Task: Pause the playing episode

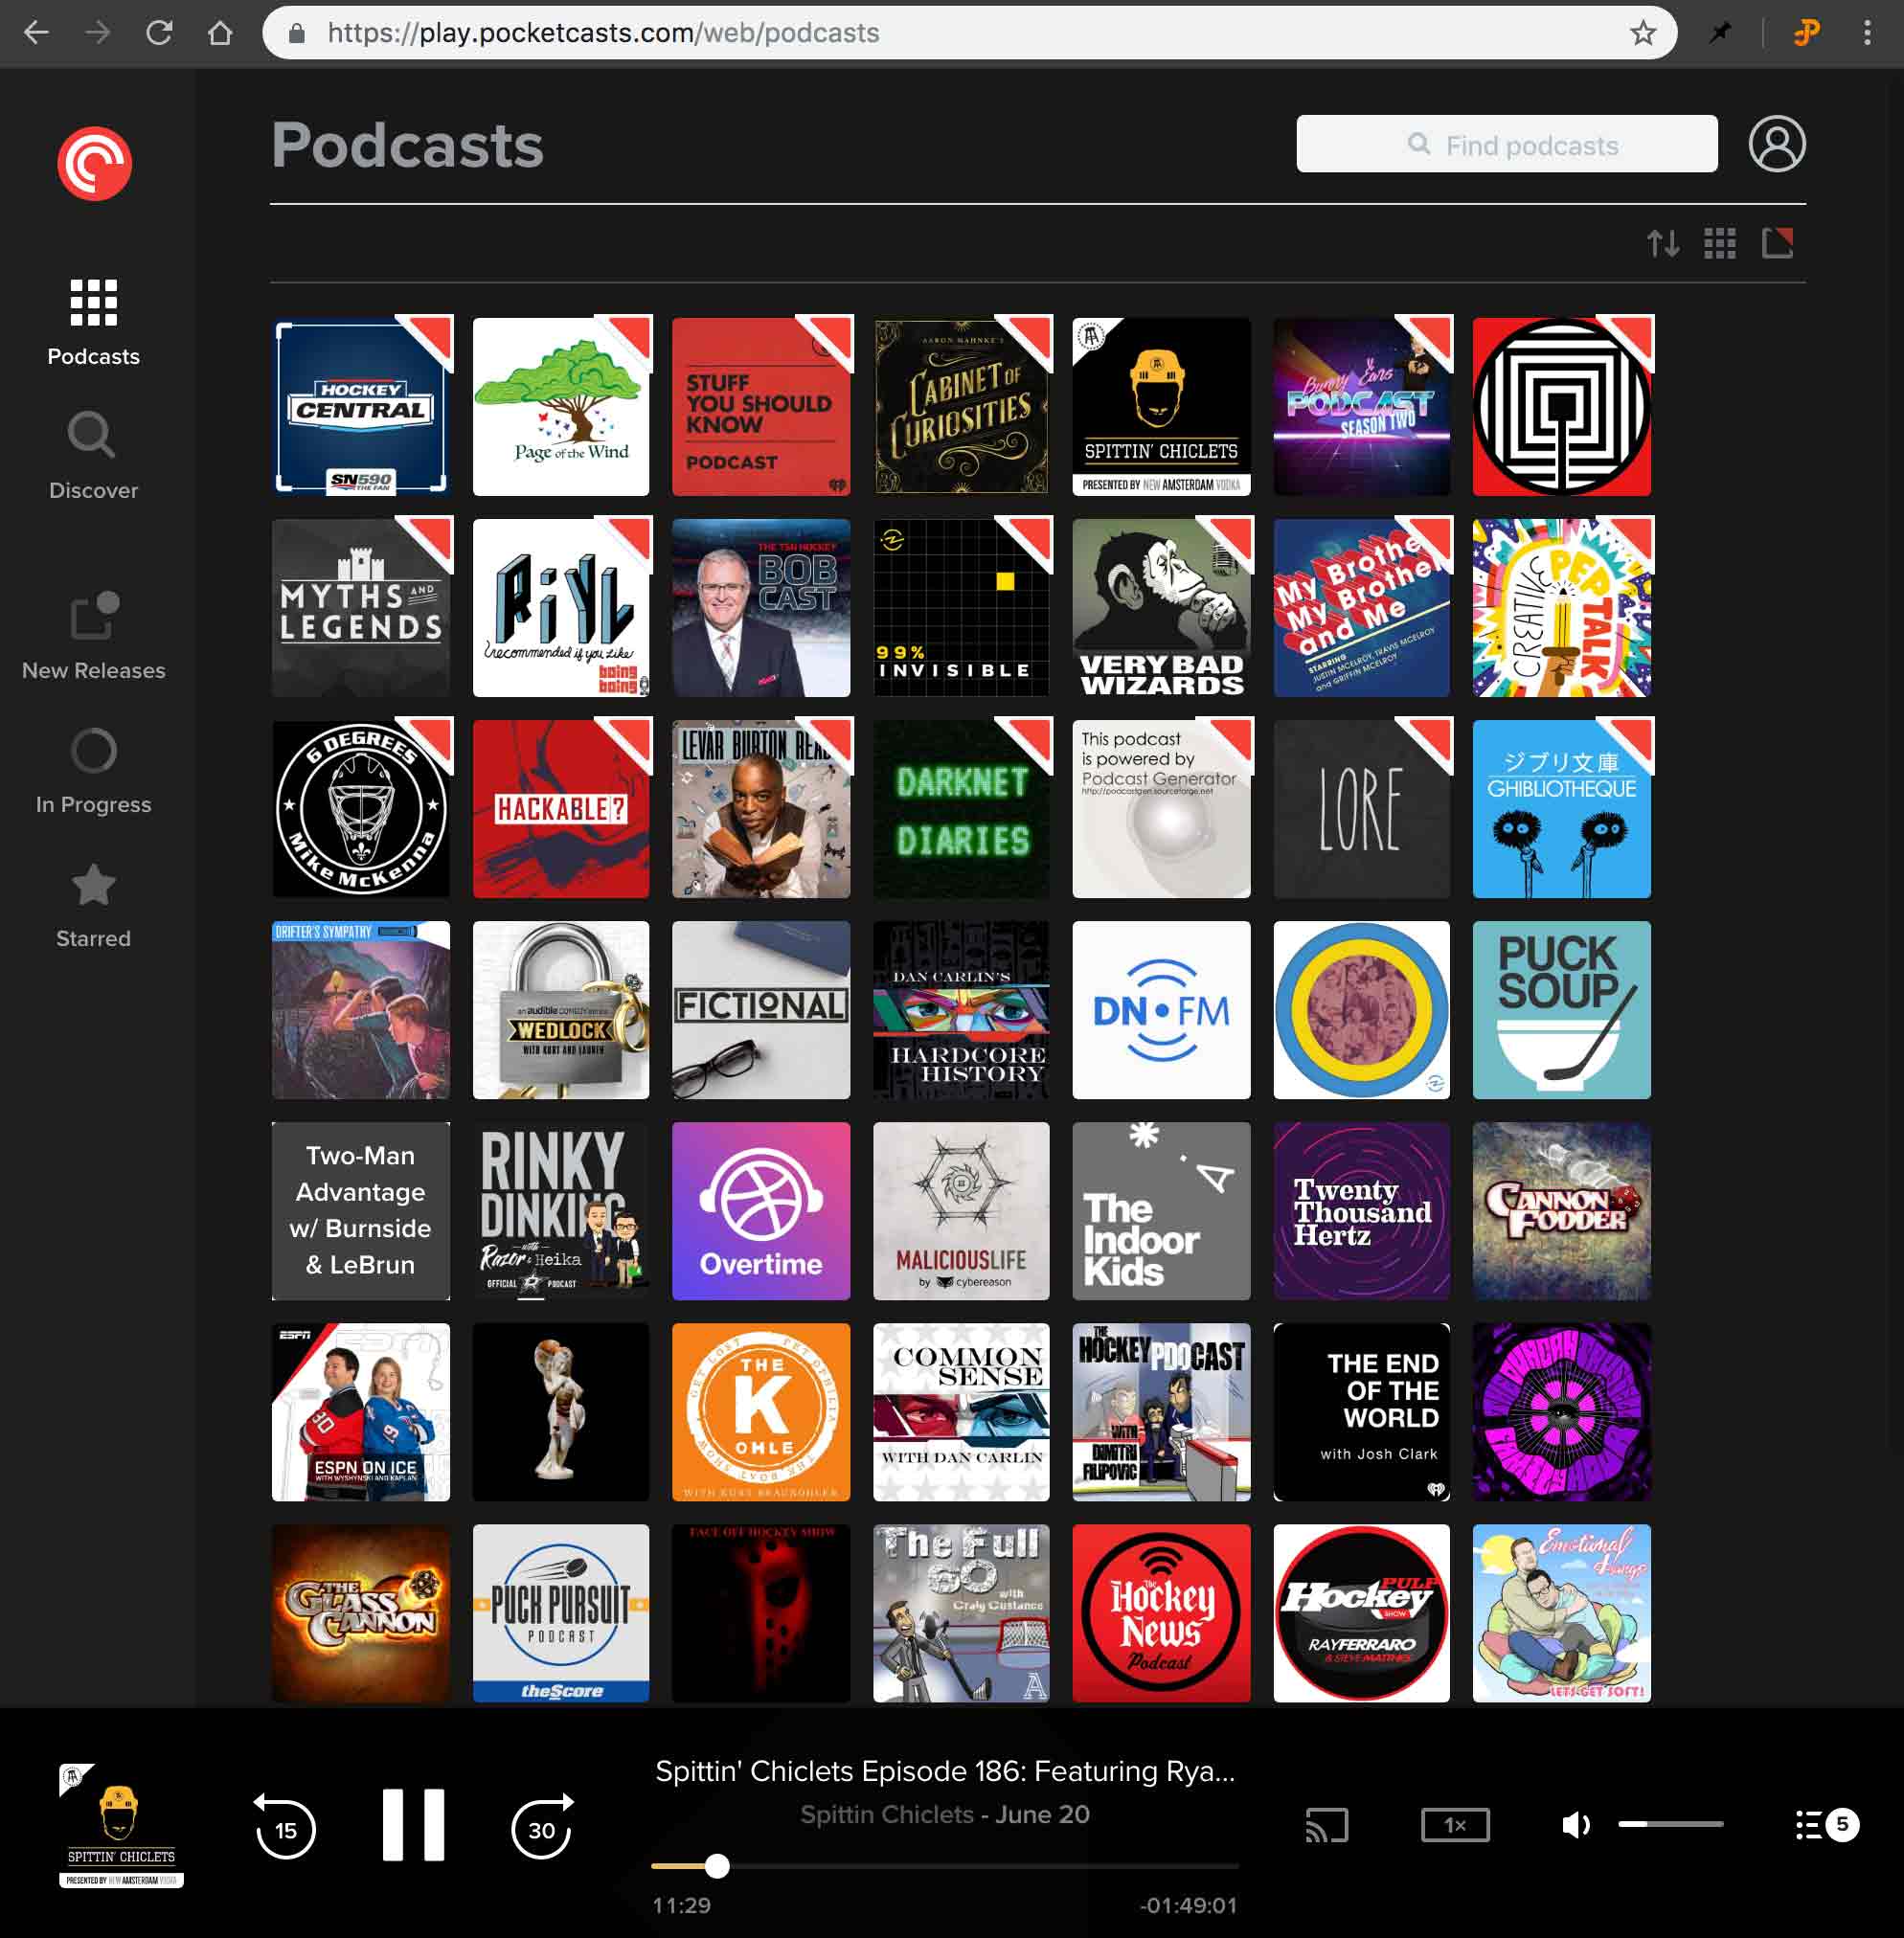Action: (413, 1825)
